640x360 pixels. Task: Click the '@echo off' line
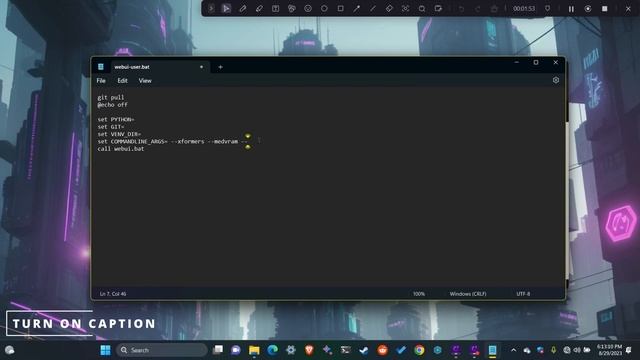(x=112, y=105)
